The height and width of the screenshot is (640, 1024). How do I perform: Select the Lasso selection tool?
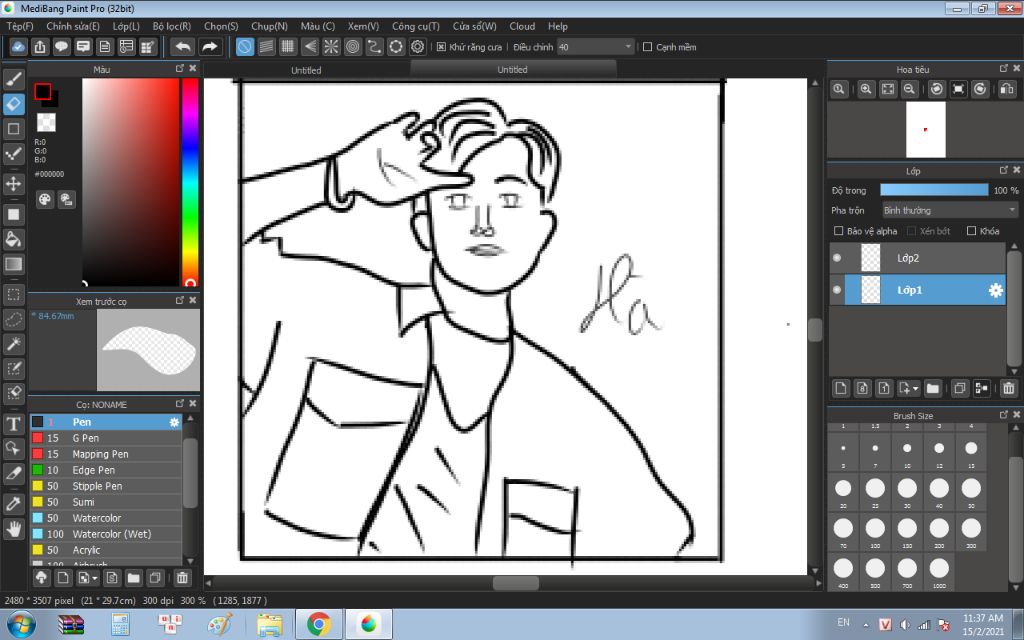coord(14,319)
